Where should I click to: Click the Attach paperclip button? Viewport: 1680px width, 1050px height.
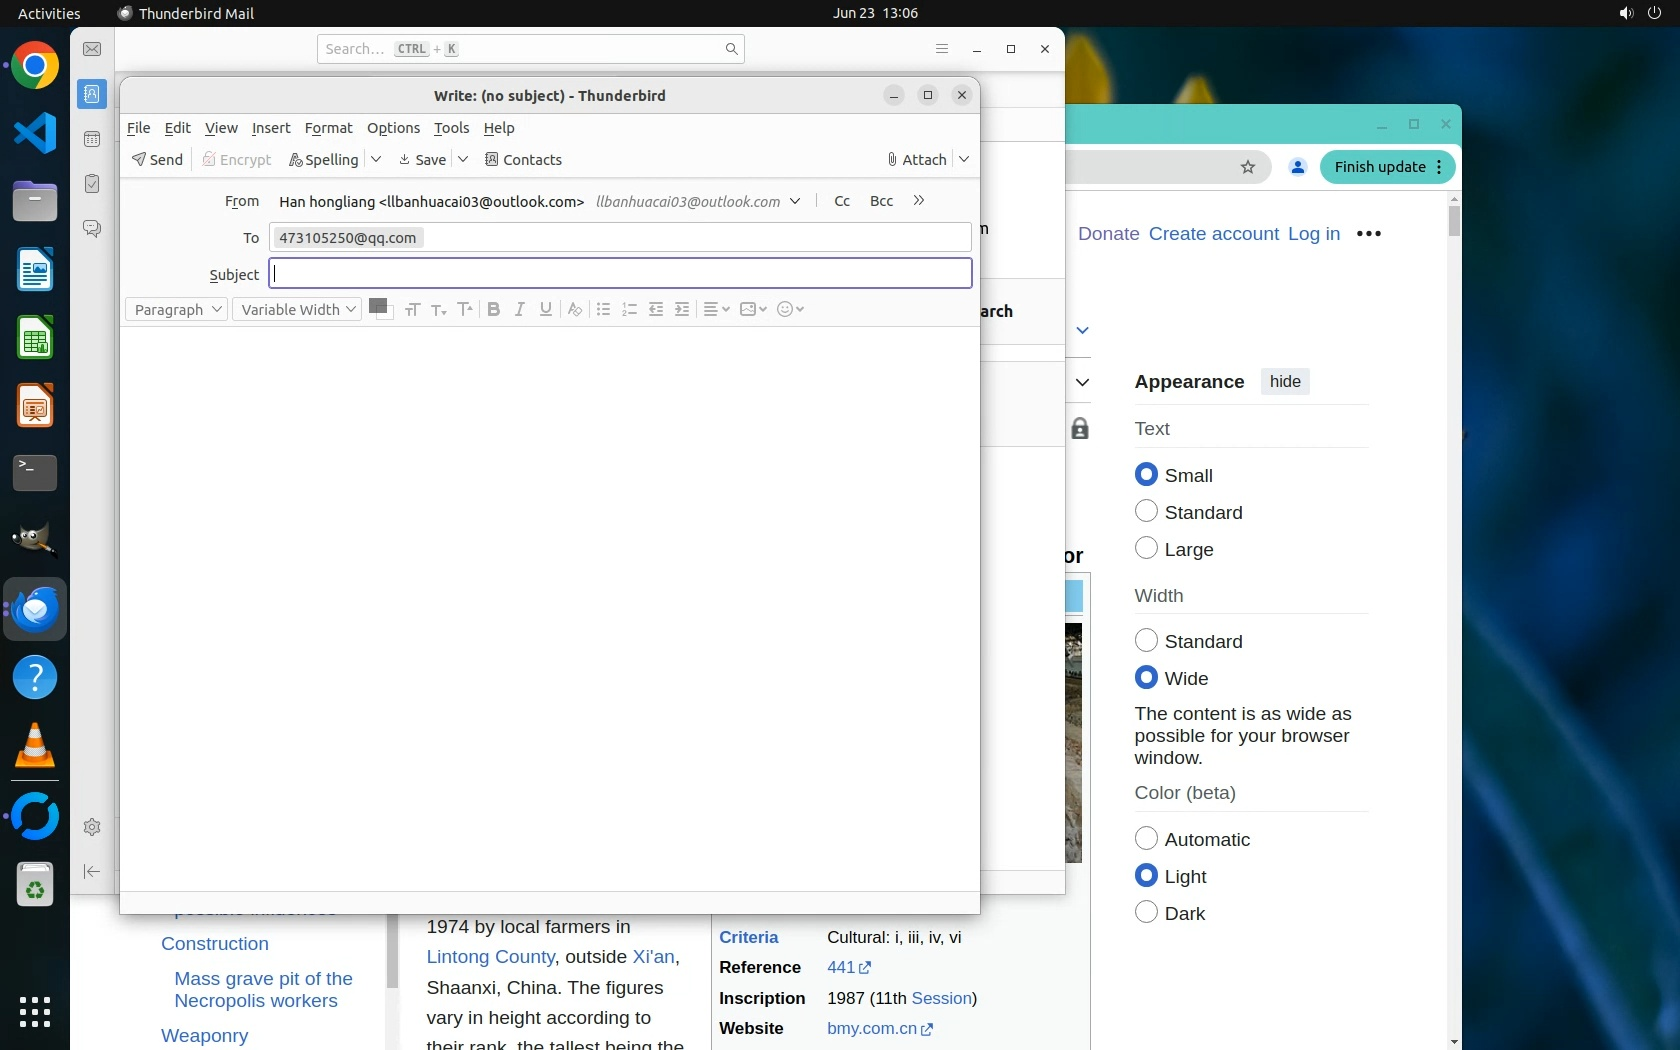click(916, 160)
